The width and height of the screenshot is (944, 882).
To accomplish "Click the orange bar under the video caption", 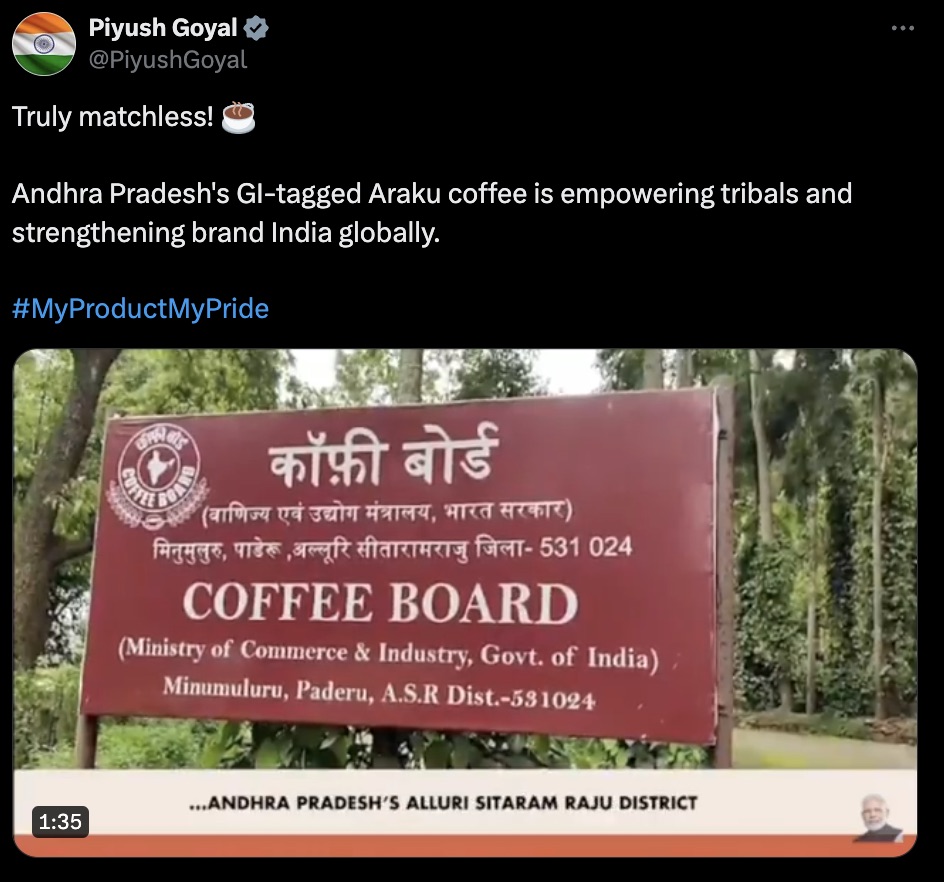I will coord(465,845).
